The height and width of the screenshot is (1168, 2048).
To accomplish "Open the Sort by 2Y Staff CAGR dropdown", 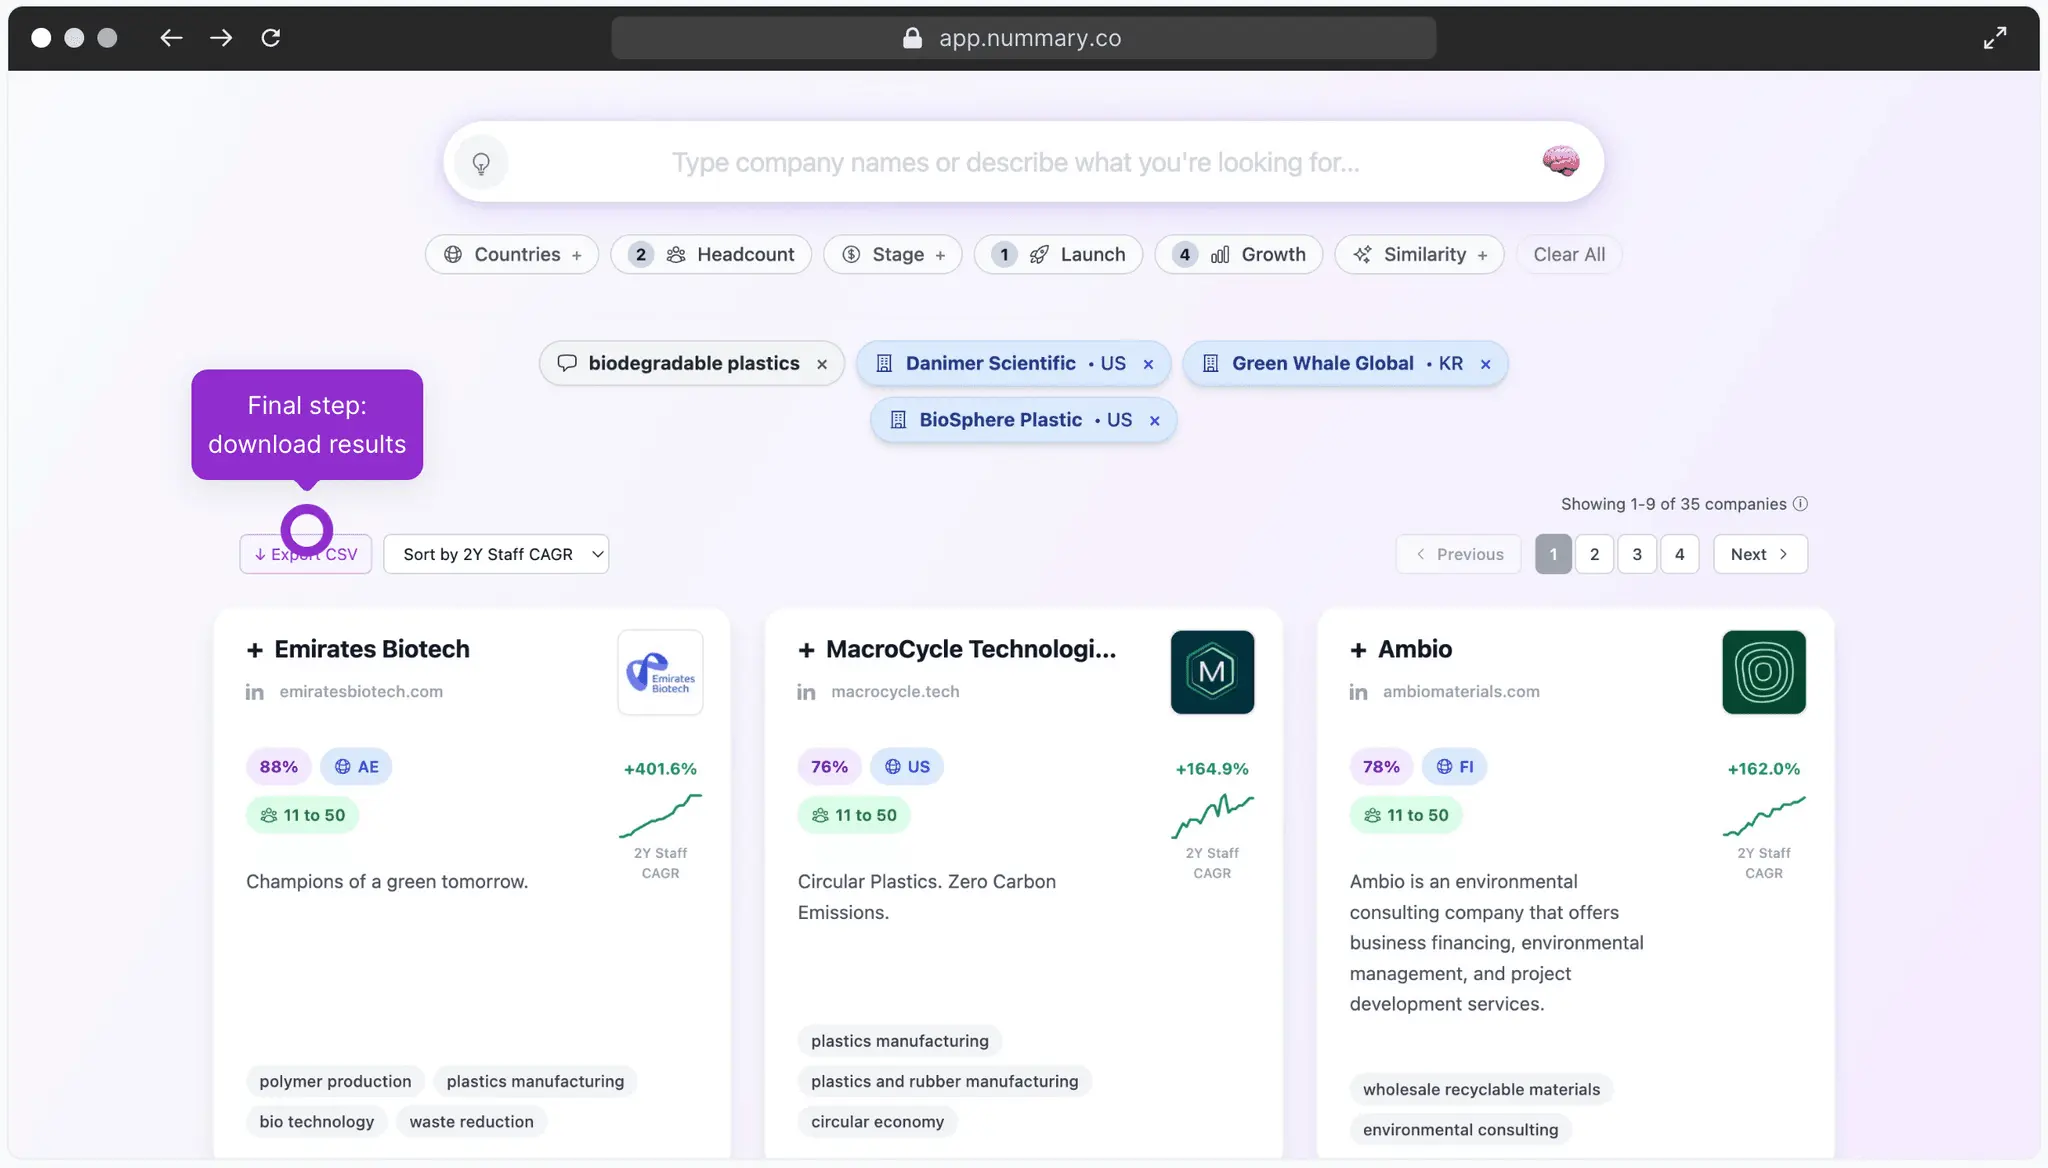I will coord(496,554).
